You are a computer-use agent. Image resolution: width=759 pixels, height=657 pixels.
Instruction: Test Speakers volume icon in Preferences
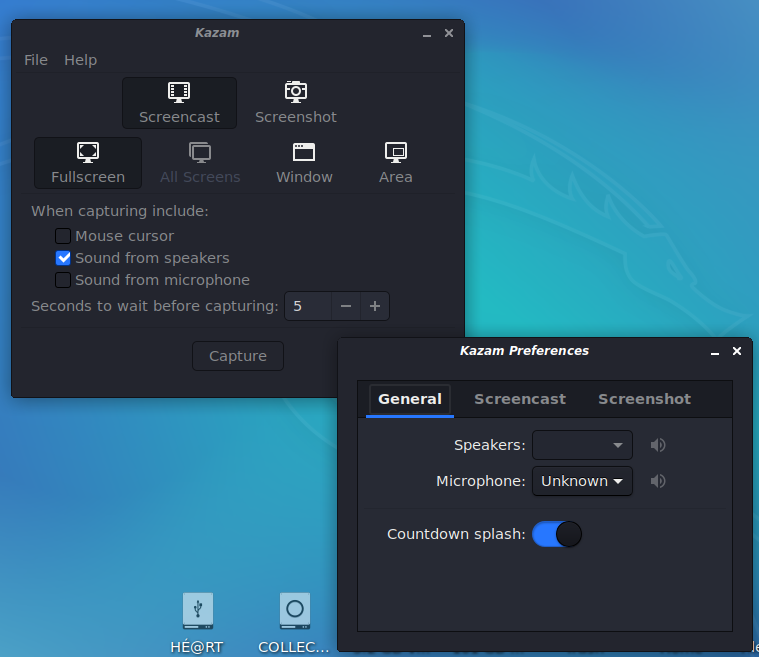click(658, 445)
